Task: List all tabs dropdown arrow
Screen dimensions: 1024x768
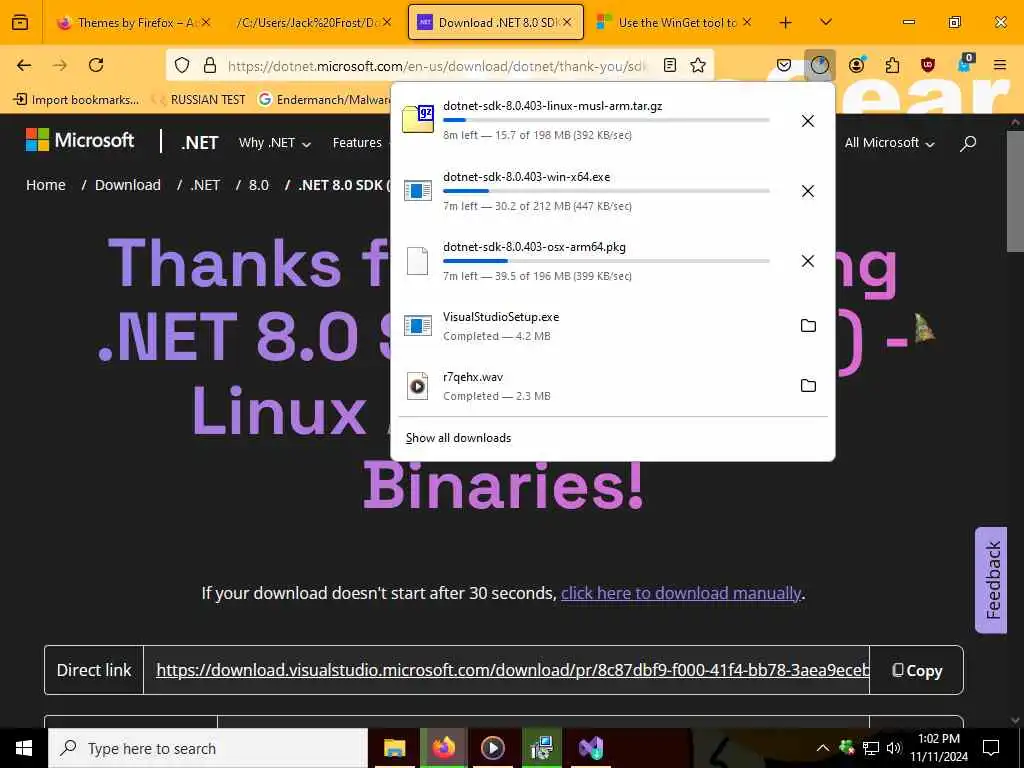Action: click(x=825, y=22)
